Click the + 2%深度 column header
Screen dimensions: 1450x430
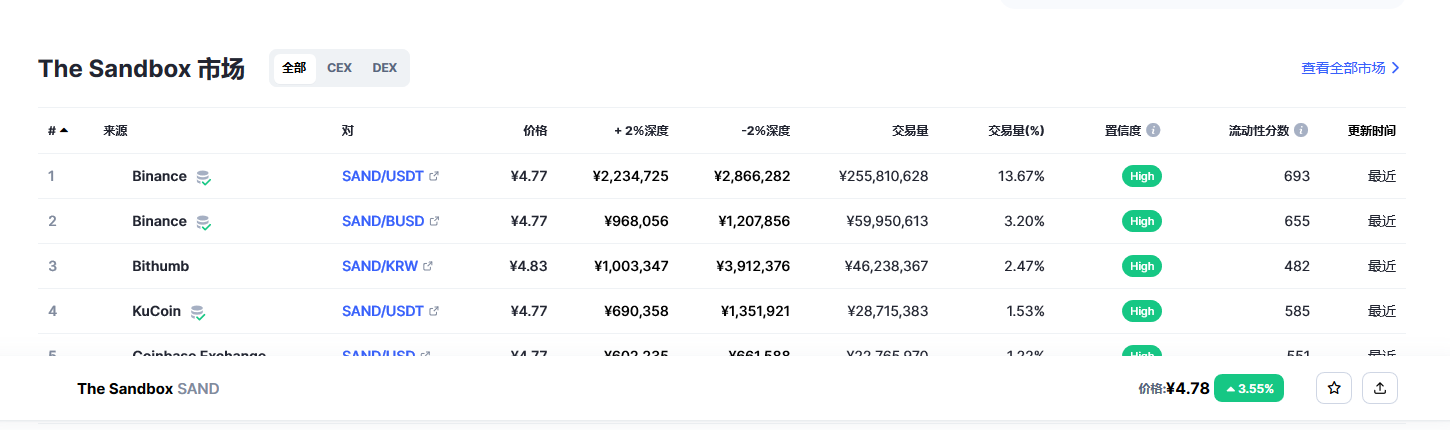pyautogui.click(x=641, y=130)
